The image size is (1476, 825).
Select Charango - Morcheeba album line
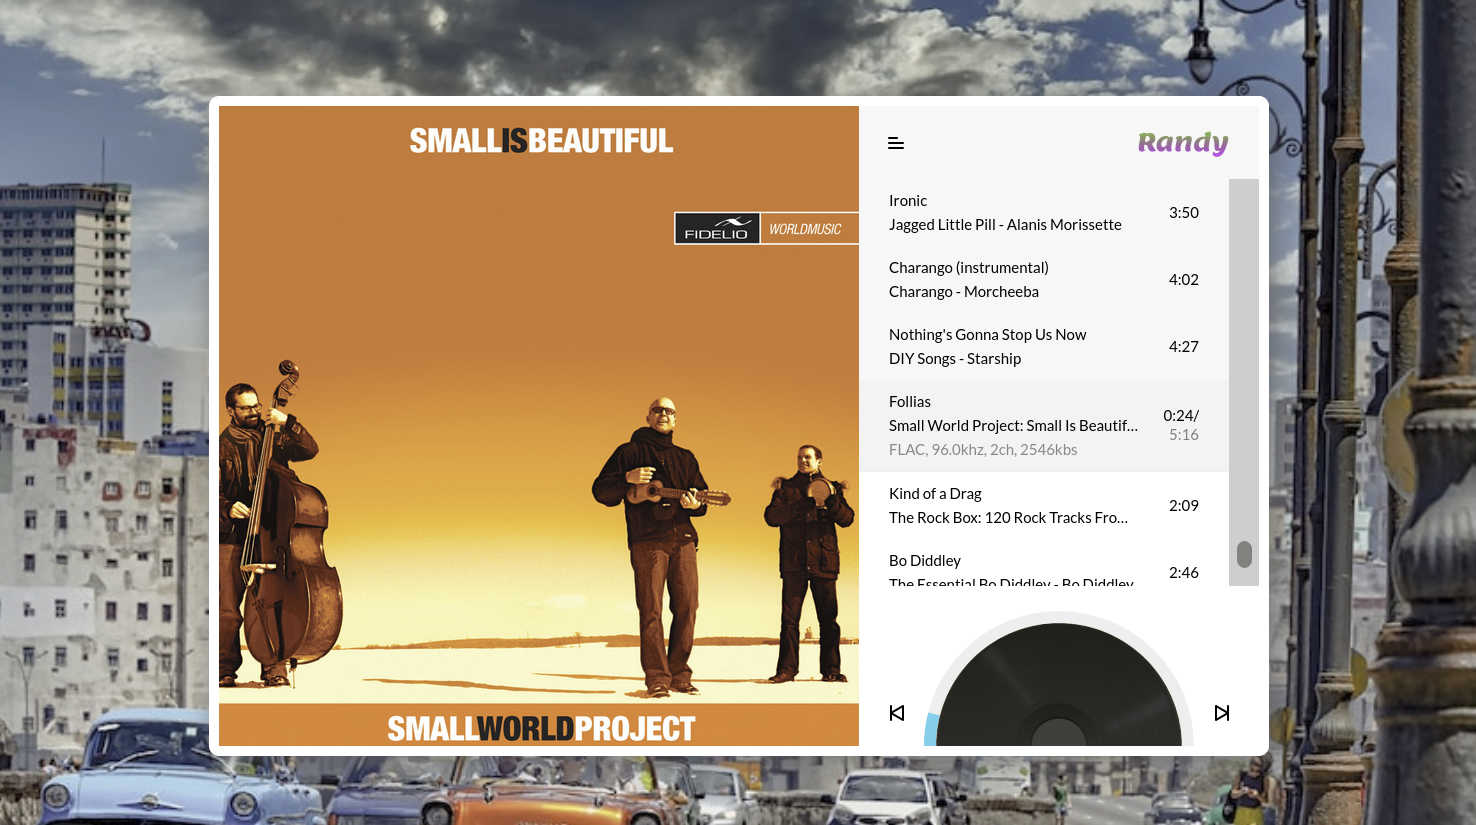tap(964, 292)
